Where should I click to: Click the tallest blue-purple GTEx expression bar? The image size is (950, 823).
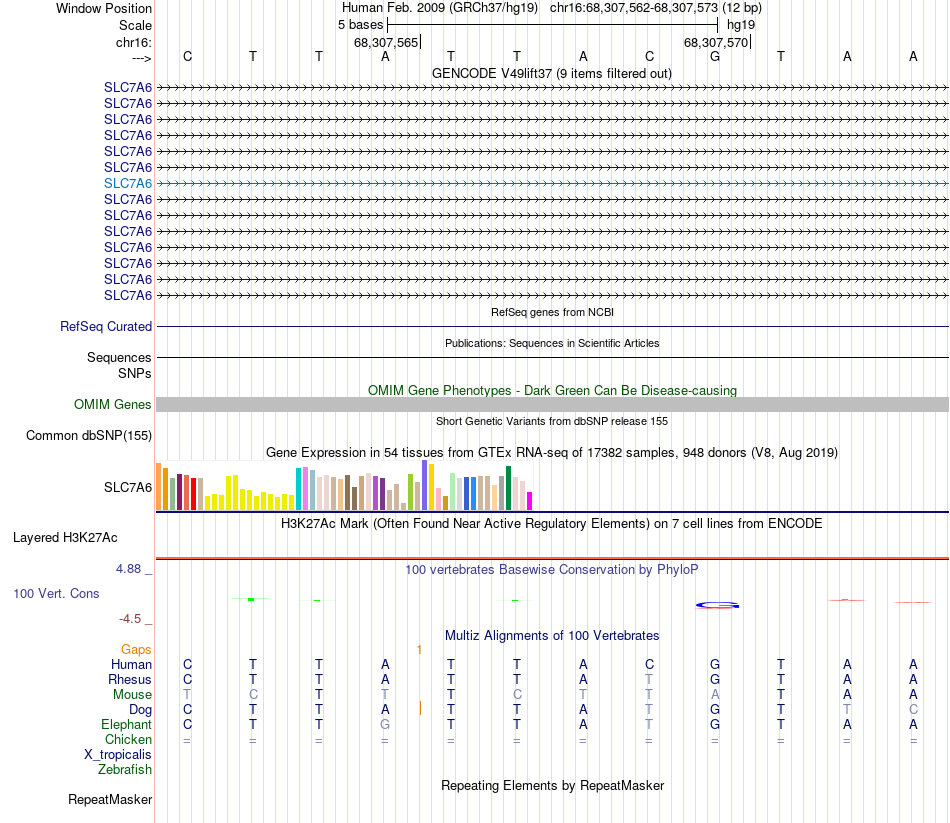click(x=425, y=485)
